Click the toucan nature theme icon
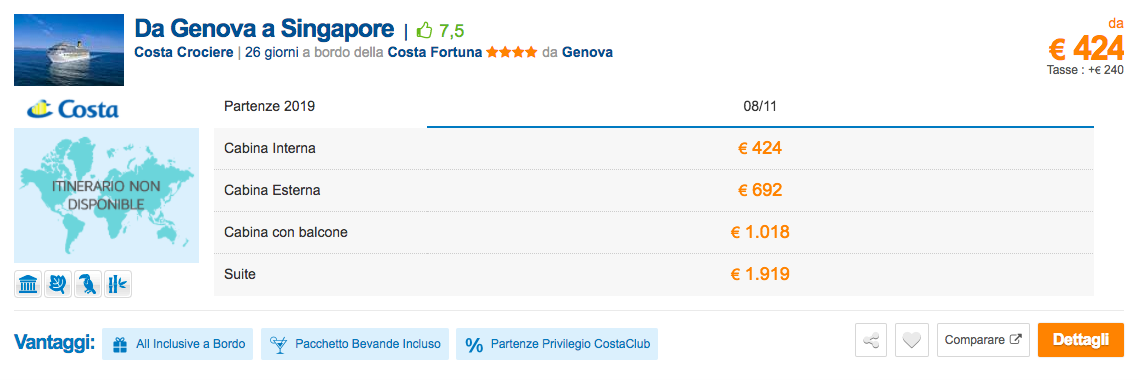 (88, 284)
